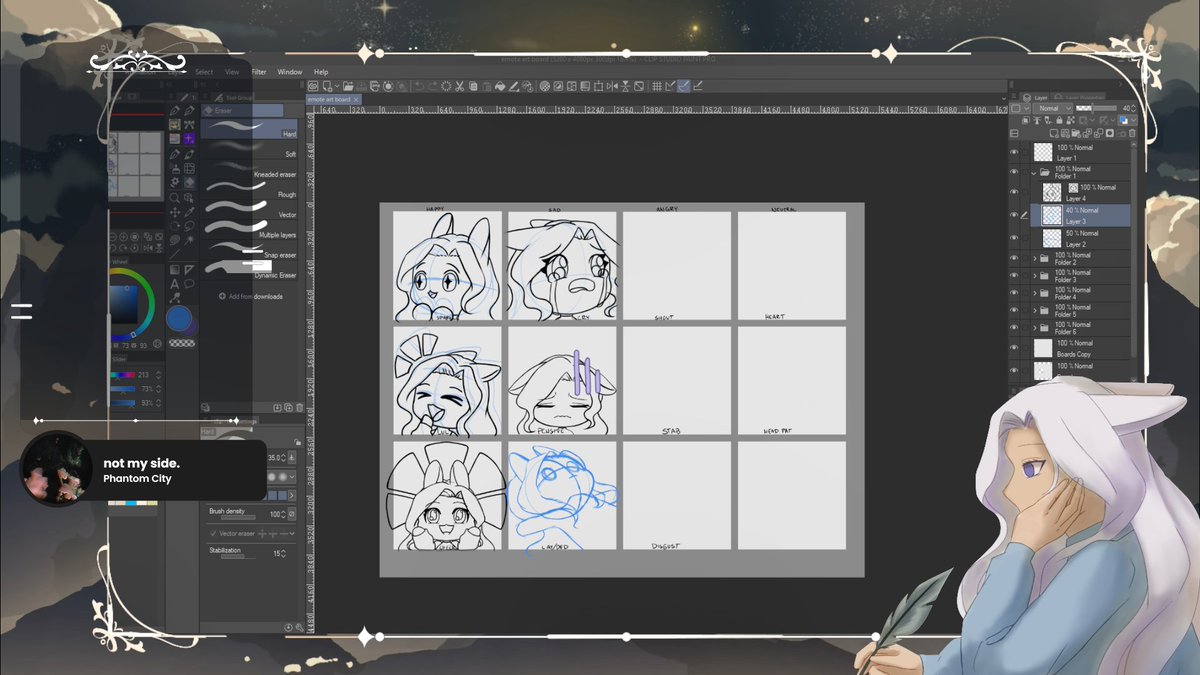The image size is (1200, 675).
Task: Hide Folder 2 using its eye icon
Action: 1014,258
